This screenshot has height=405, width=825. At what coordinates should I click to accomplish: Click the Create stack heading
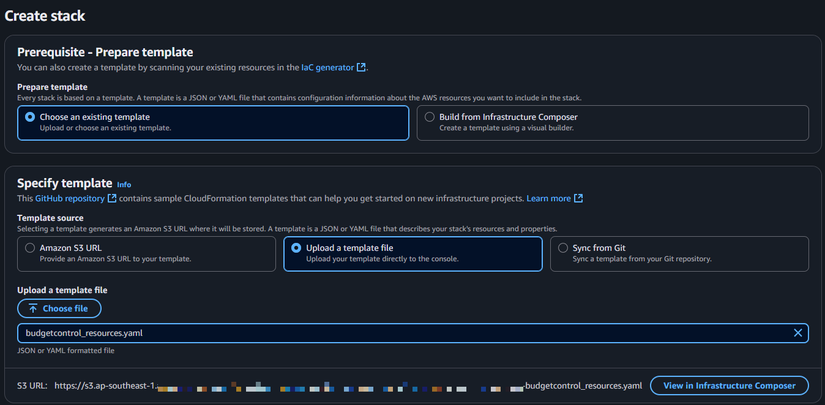pyautogui.click(x=45, y=16)
